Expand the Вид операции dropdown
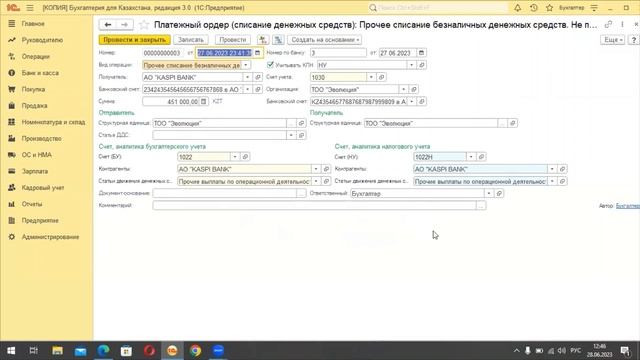This screenshot has width=640, height=360. pos(246,65)
